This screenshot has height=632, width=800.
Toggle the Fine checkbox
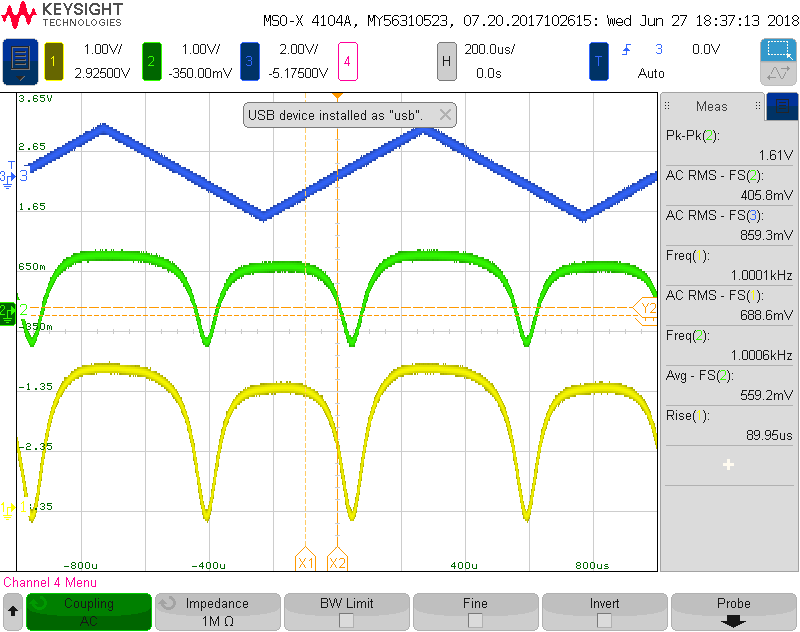pos(475,620)
